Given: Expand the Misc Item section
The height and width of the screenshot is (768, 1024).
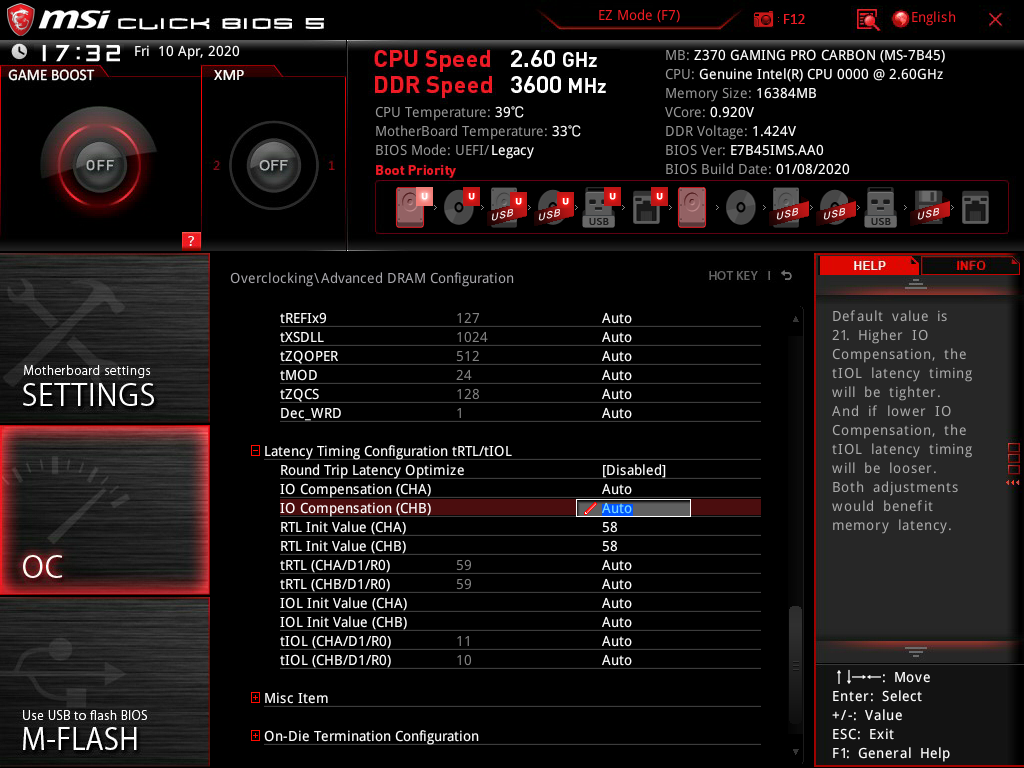Looking at the screenshot, I should 255,697.
